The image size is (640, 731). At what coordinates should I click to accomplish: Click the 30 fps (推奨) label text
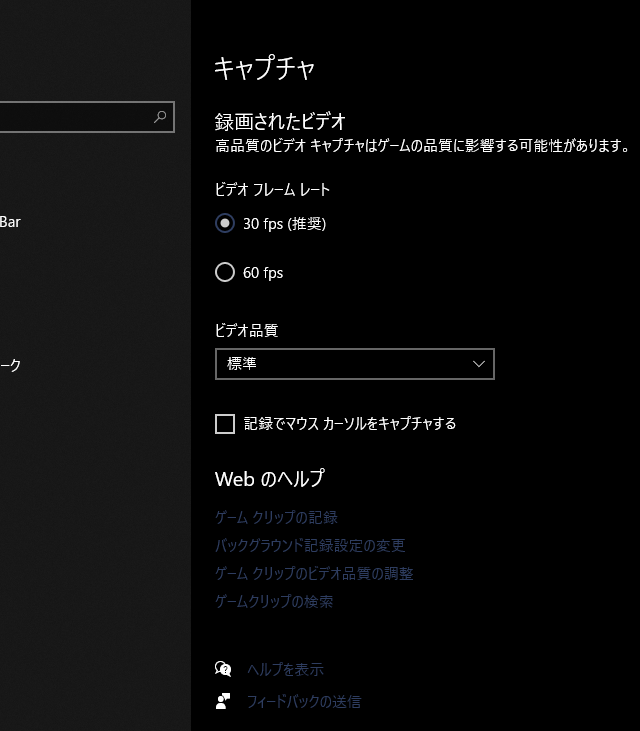click(284, 224)
